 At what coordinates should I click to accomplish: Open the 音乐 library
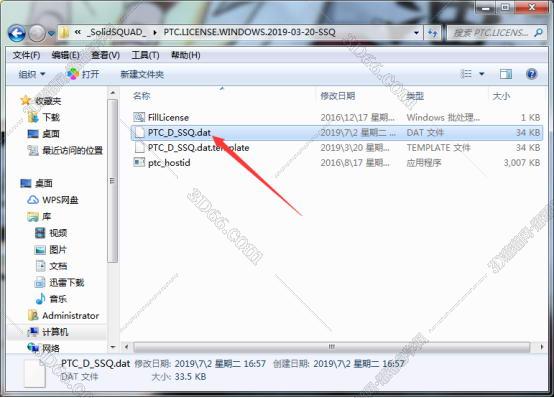tap(58, 299)
